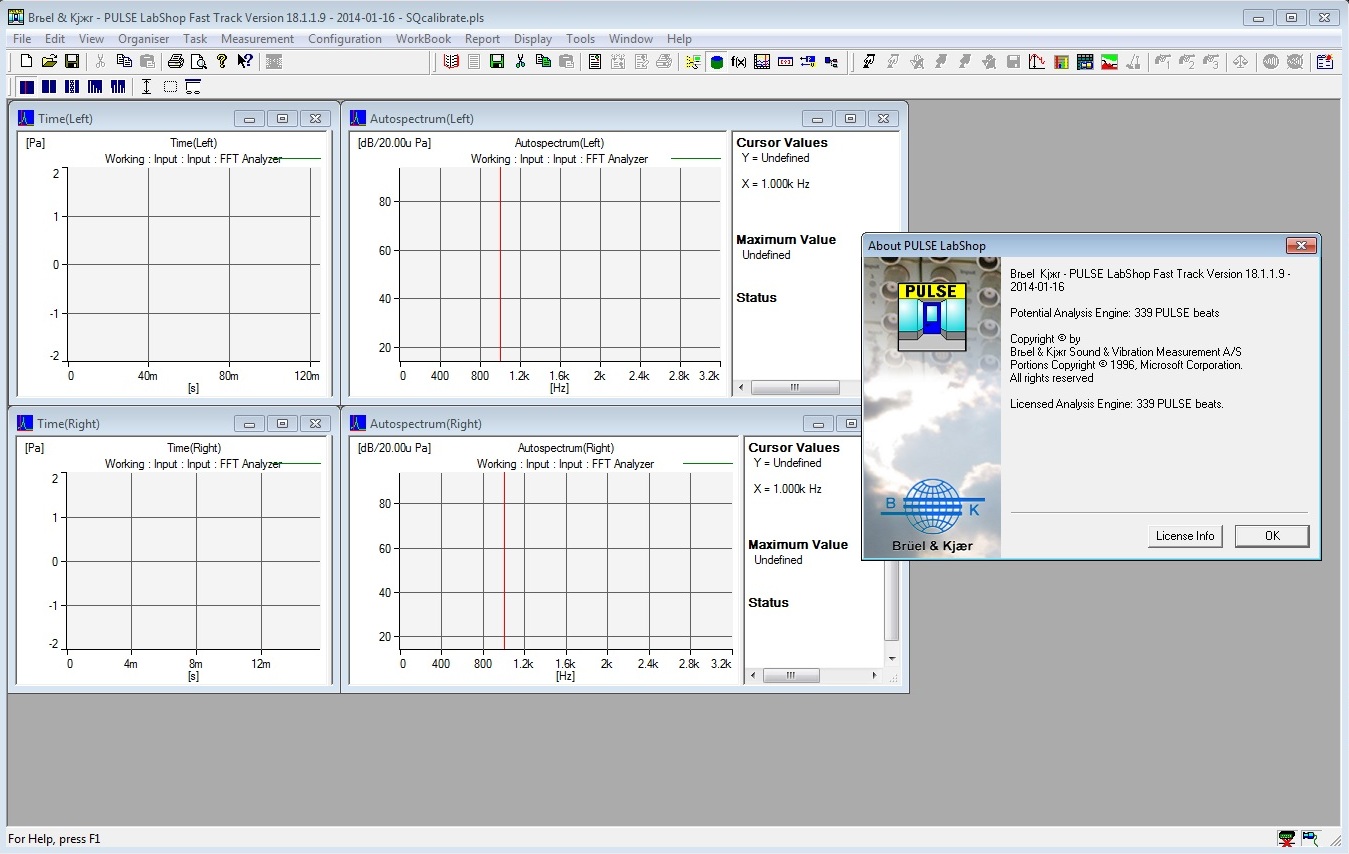The height and width of the screenshot is (854, 1349).
Task: Open the f(x) function organiser icon
Action: tap(739, 62)
